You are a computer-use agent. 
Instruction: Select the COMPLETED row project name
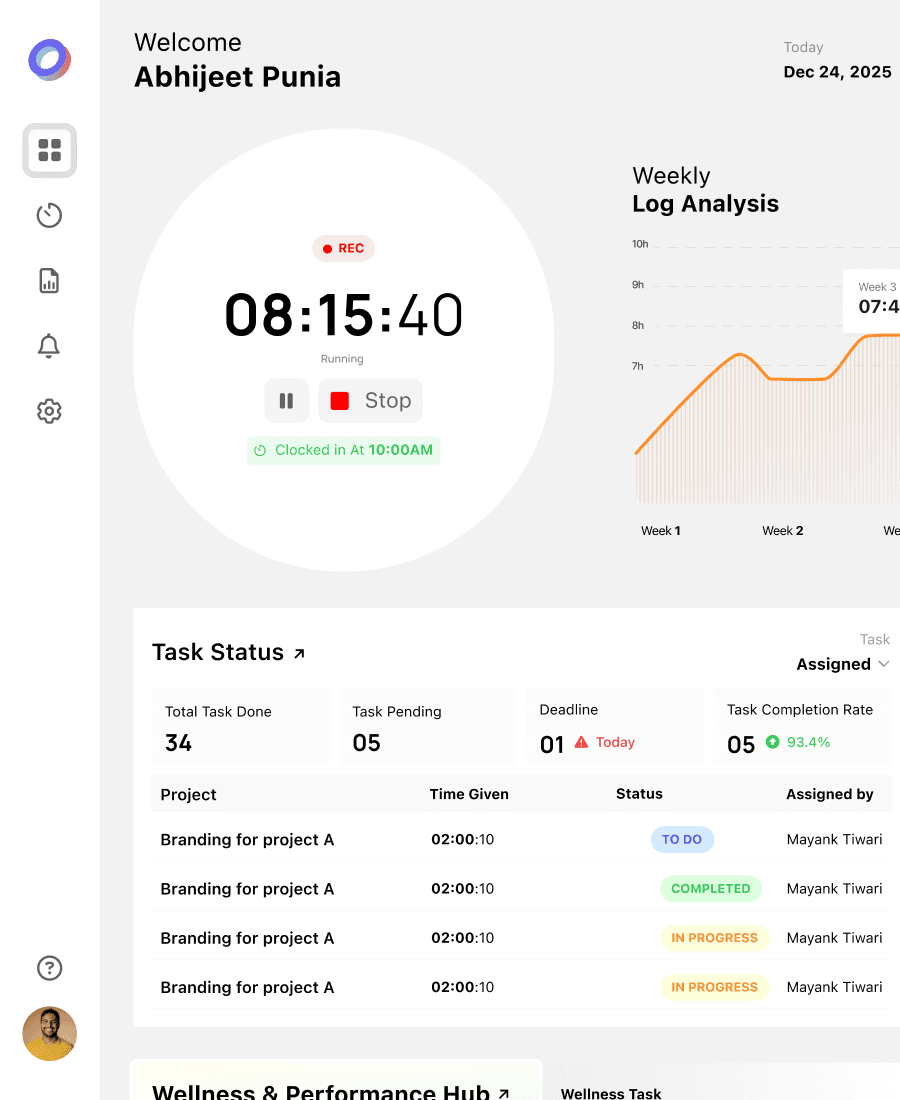point(247,889)
